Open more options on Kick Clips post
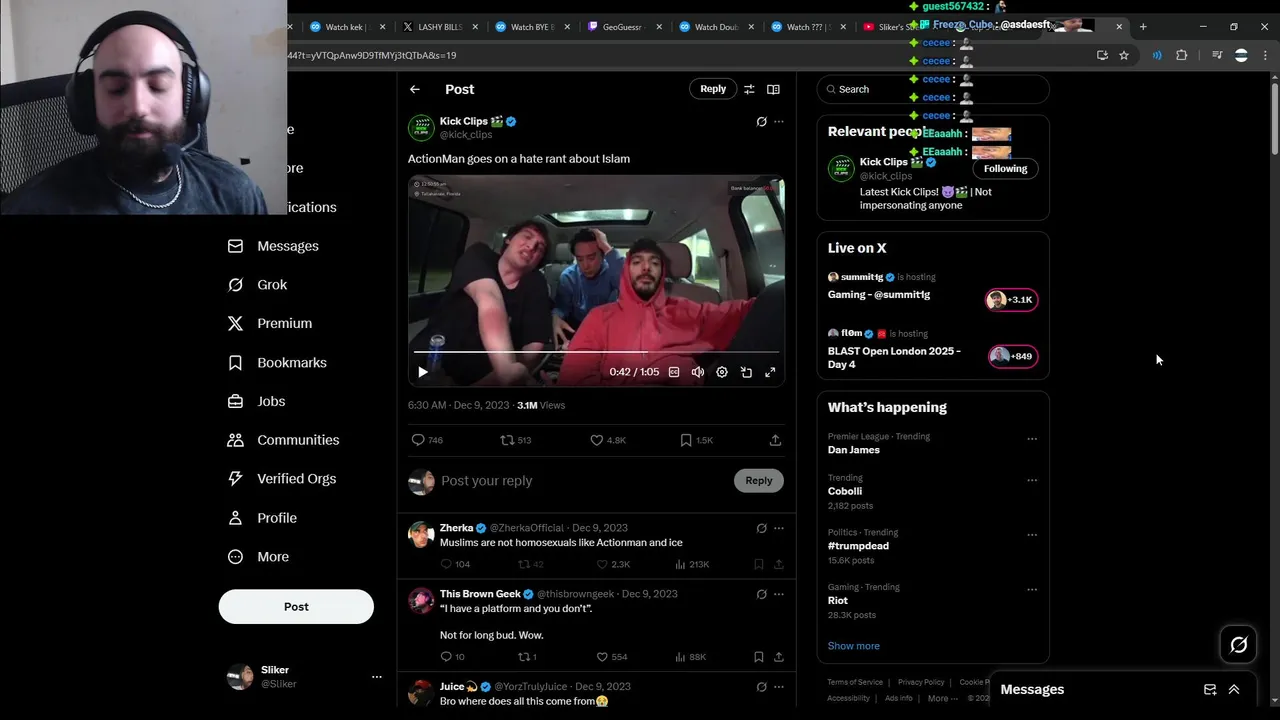Viewport: 1280px width, 720px height. tap(779, 122)
